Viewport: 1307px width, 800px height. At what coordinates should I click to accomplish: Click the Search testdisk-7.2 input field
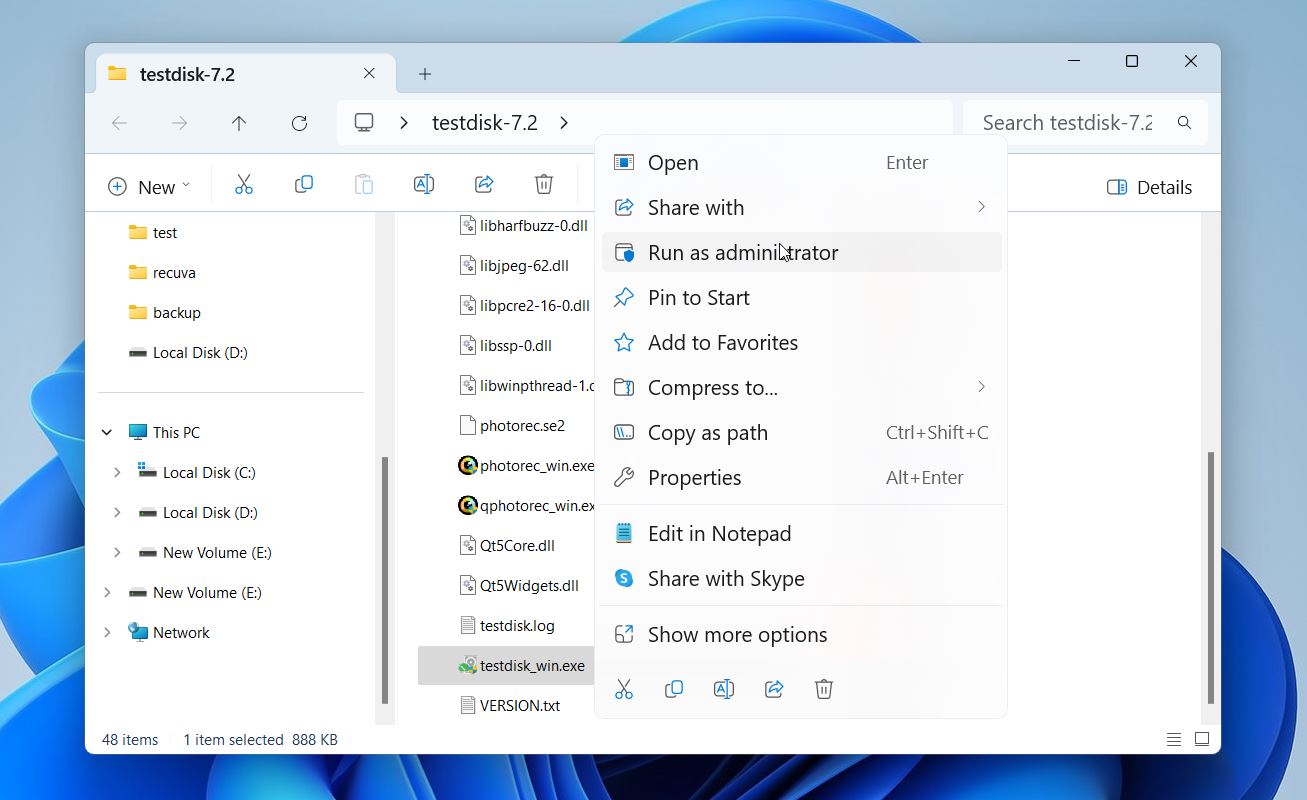[x=1066, y=123]
